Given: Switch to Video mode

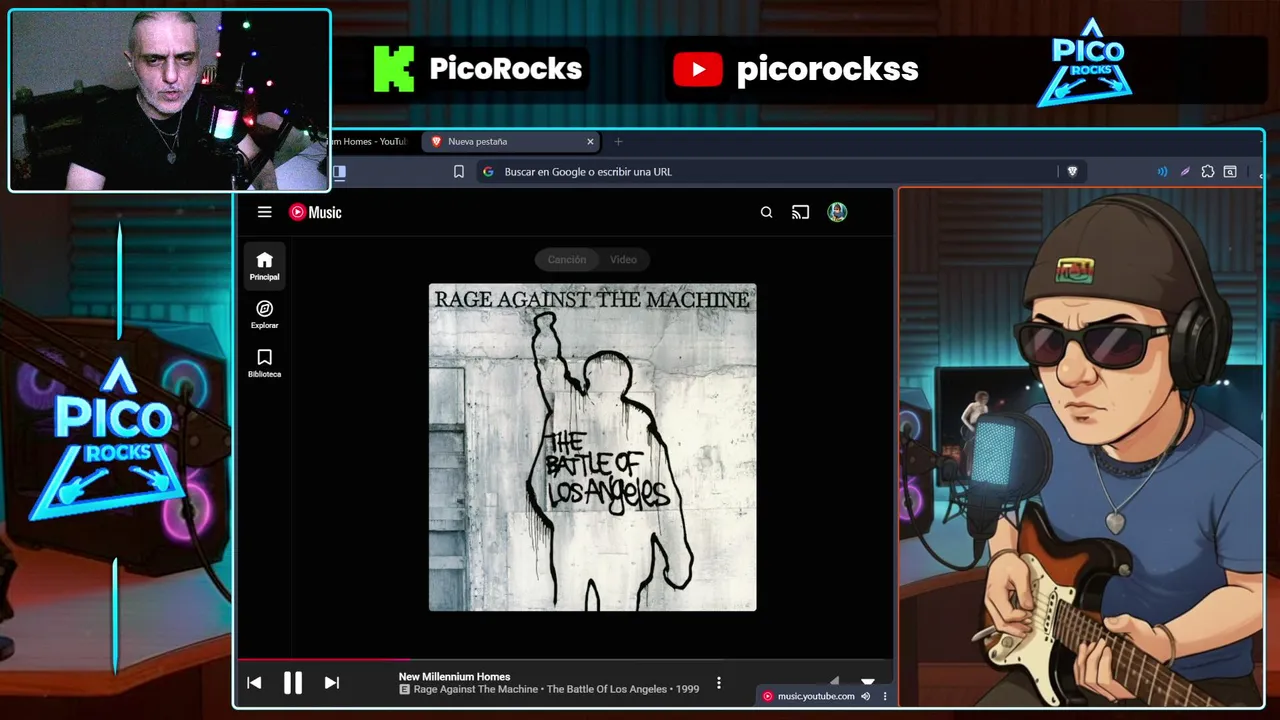Looking at the screenshot, I should pyautogui.click(x=623, y=259).
